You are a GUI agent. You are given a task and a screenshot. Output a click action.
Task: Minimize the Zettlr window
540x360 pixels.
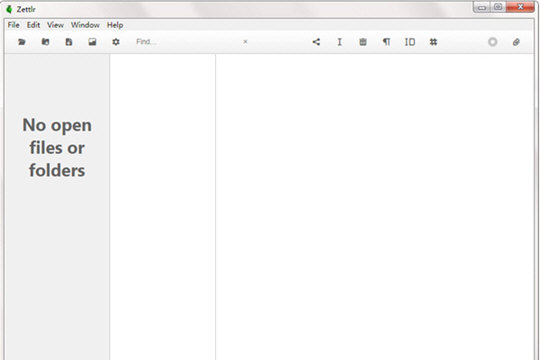482,7
